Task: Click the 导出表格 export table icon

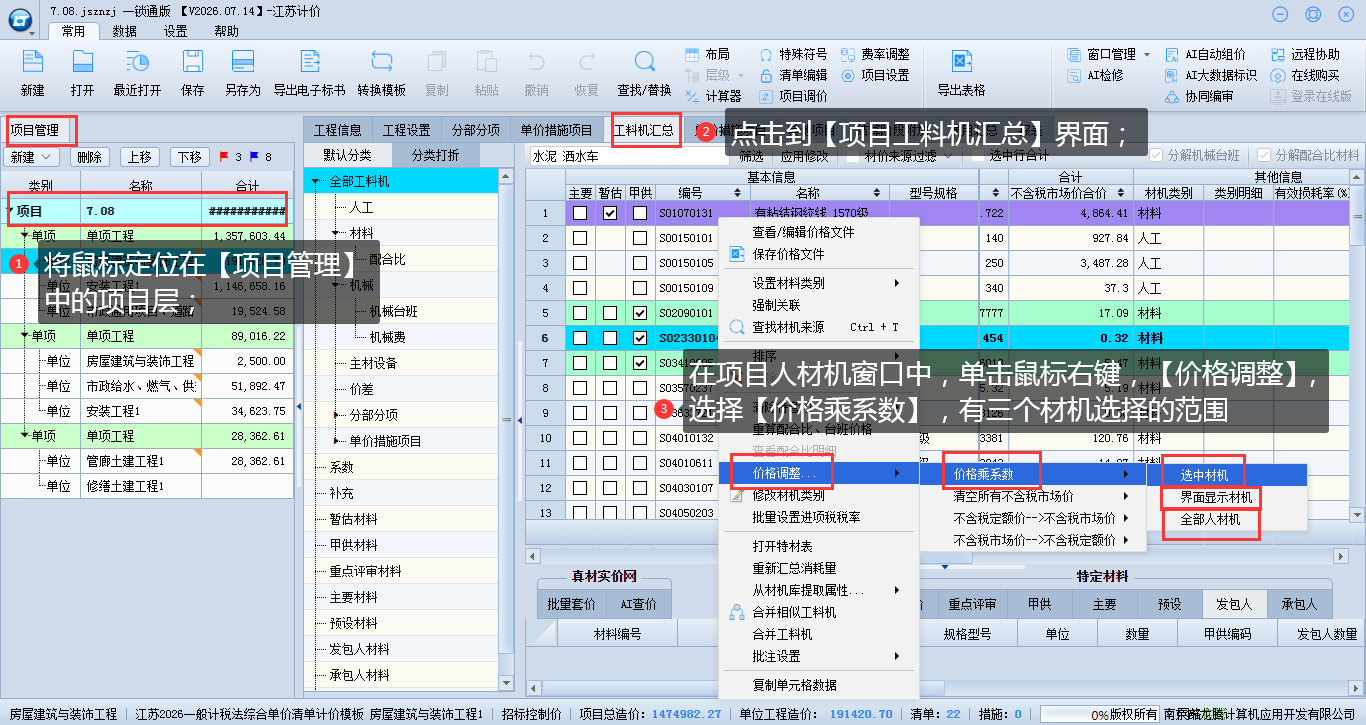Action: pyautogui.click(x=962, y=62)
